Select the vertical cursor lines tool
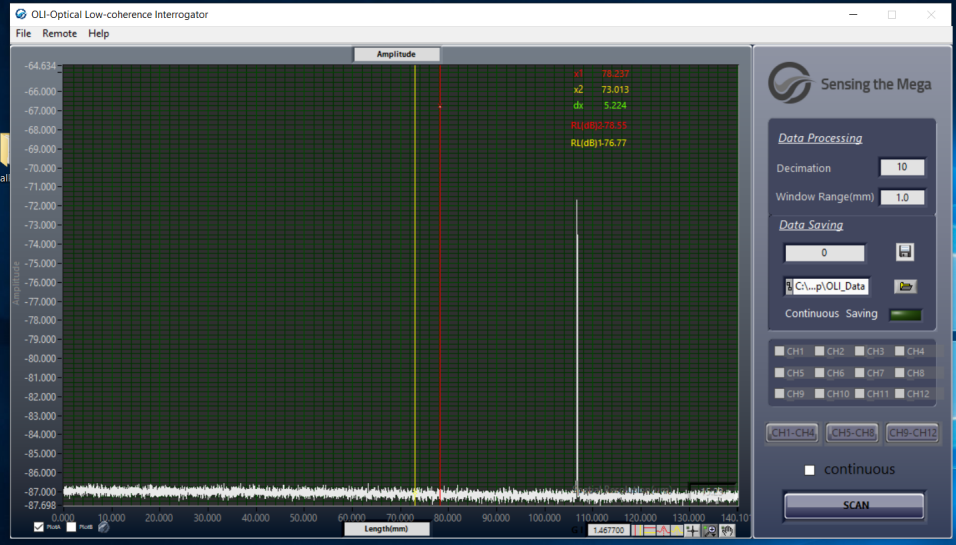This screenshot has height=545, width=956. 637,530
